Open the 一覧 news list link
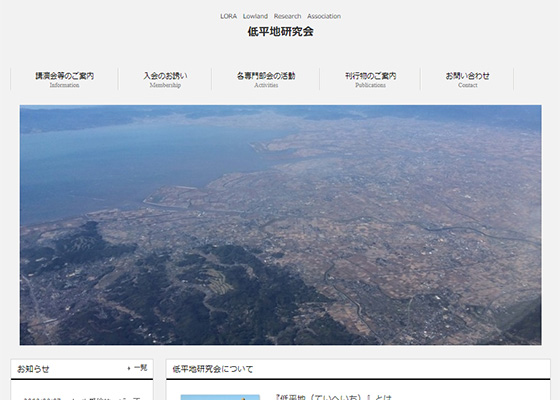 pos(140,368)
